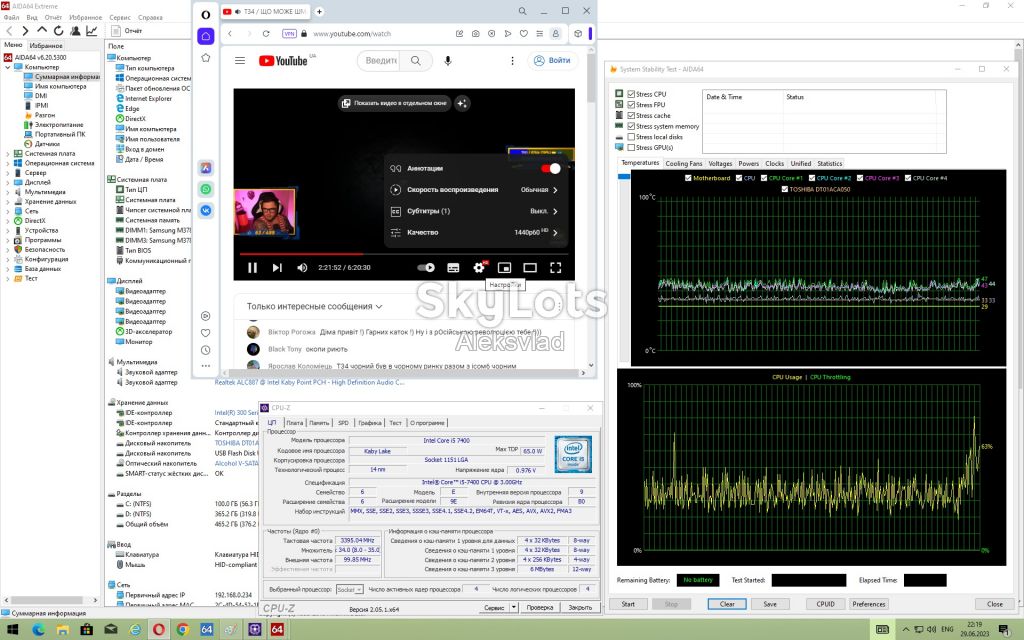Open Preferences in System Stability Test
Screen dimensions: 1024x640
[869, 604]
